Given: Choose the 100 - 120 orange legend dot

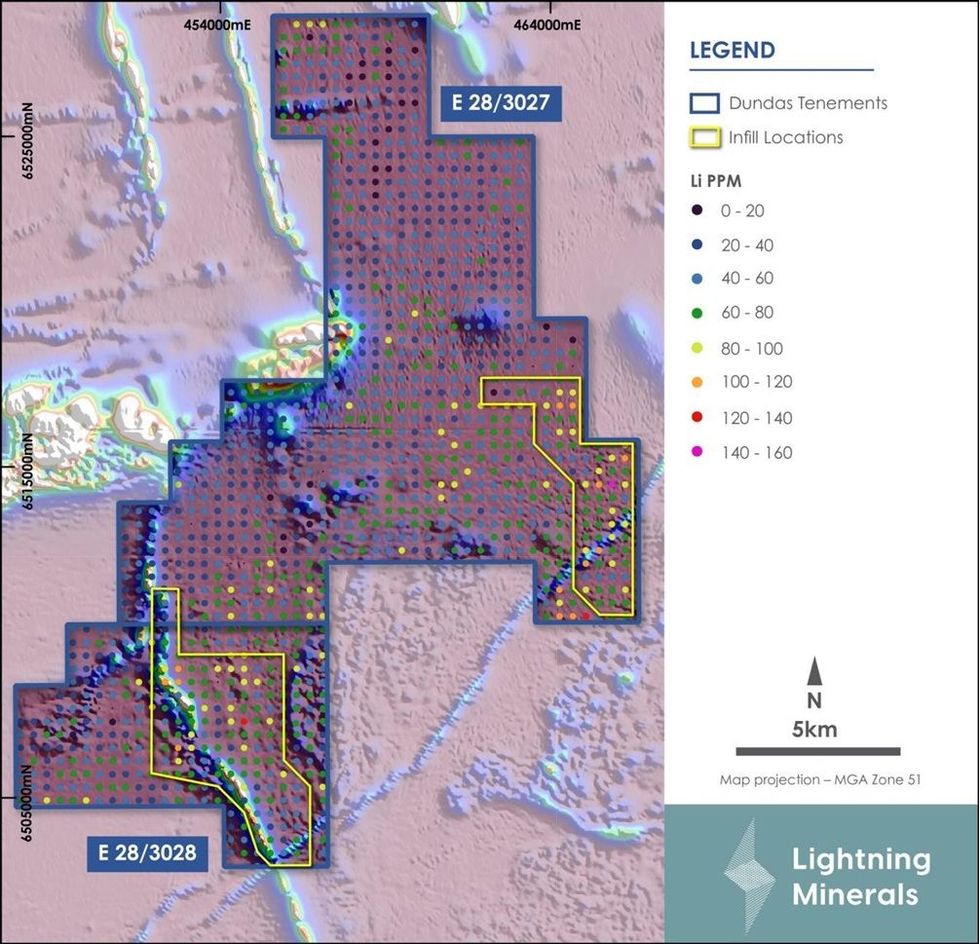Looking at the screenshot, I should (x=698, y=382).
